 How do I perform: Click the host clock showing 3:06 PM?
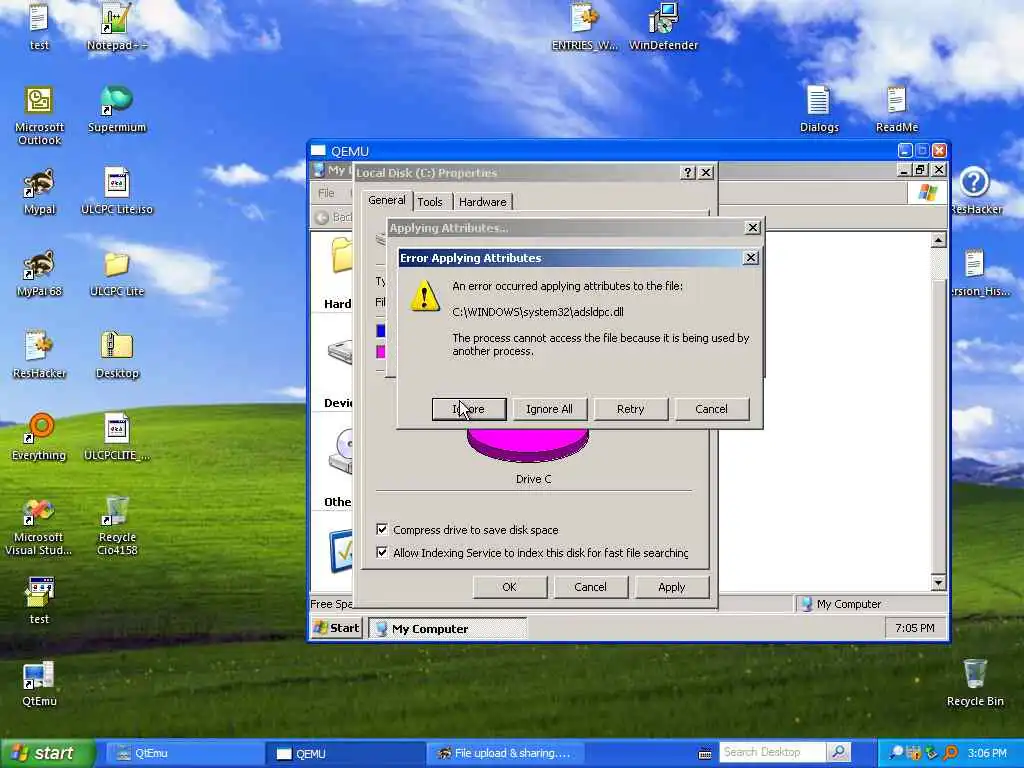click(x=987, y=753)
